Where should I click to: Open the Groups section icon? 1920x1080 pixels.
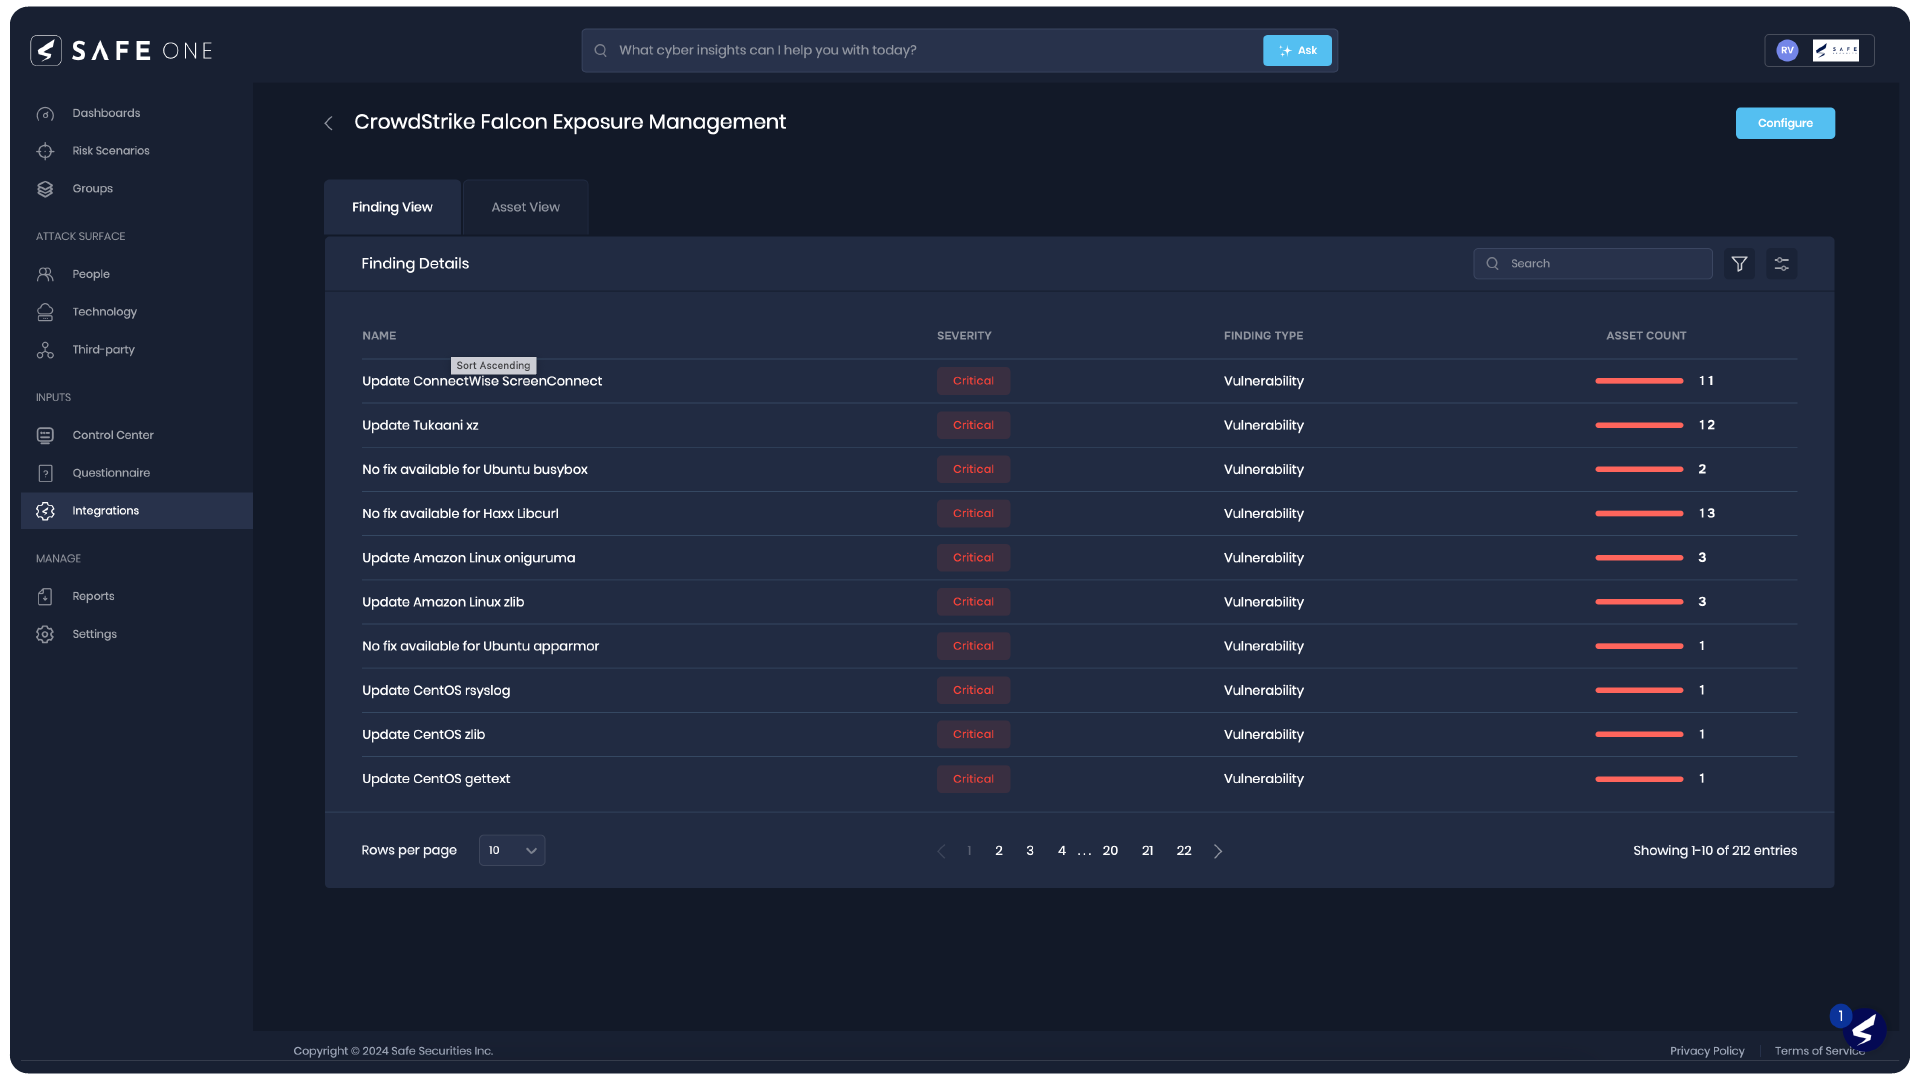45,188
